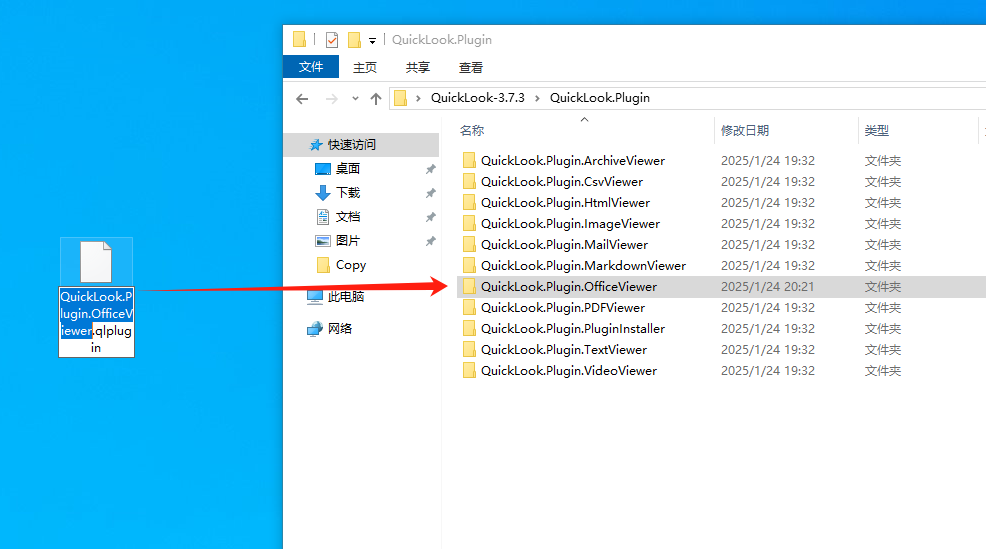Viewport: 986px width, 549px height.
Task: Open the quick access toolbar customize dropdown
Action: [372, 41]
